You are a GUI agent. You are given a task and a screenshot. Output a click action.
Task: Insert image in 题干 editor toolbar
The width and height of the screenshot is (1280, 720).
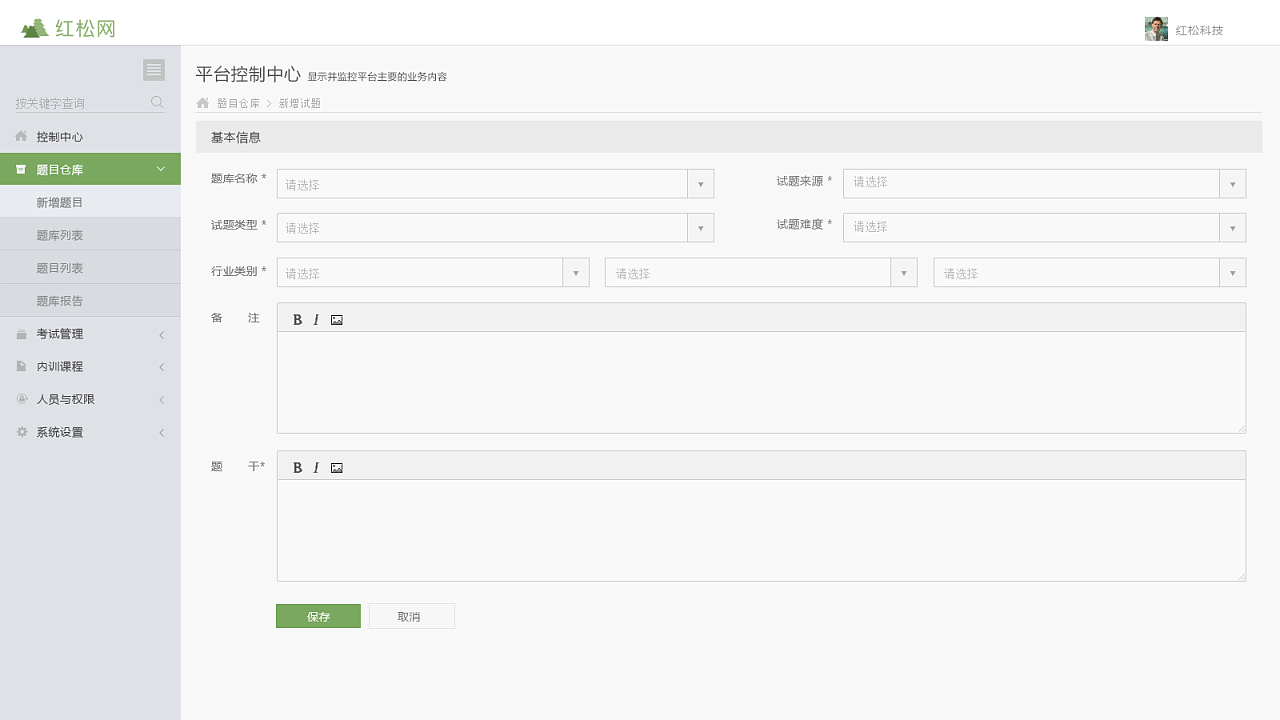[x=337, y=468]
